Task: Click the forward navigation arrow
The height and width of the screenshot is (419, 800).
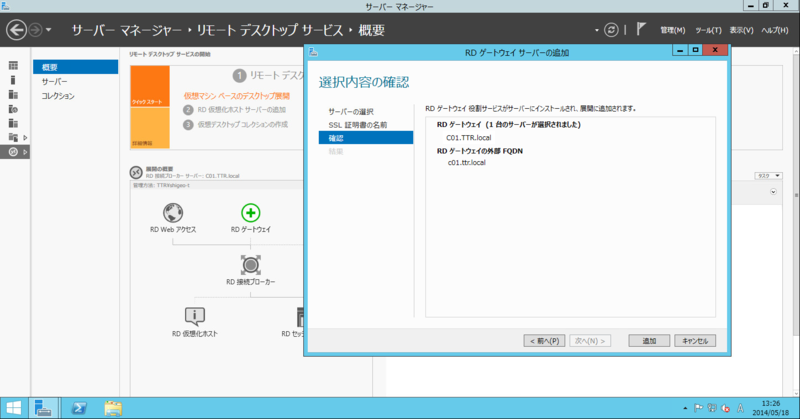Action: click(35, 30)
